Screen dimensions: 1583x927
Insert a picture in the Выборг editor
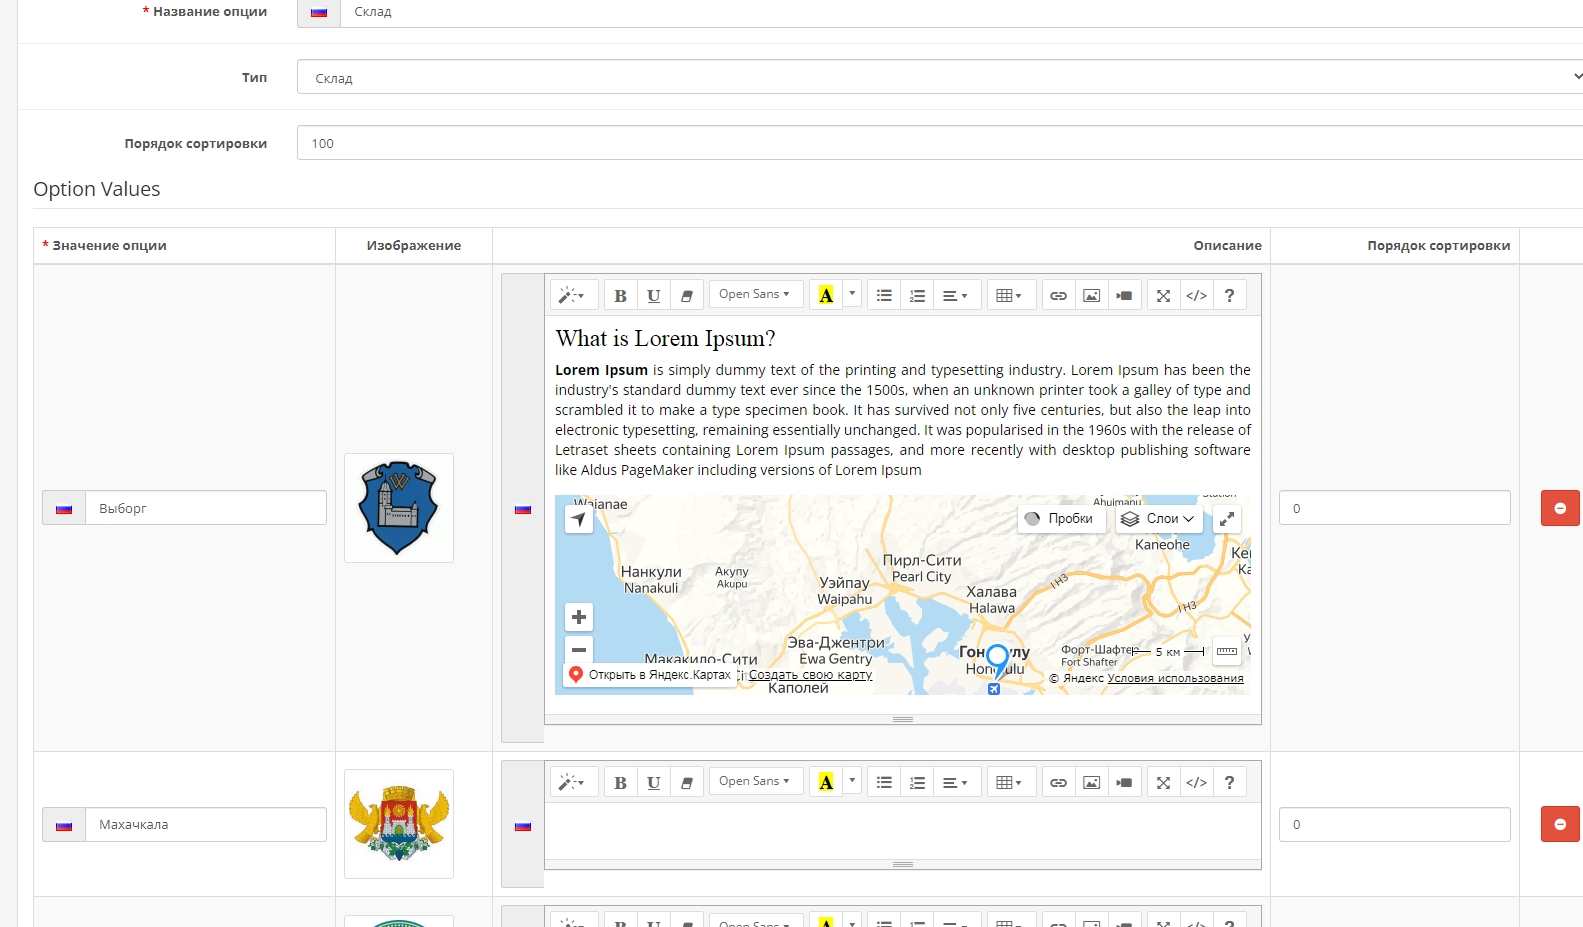tap(1091, 295)
